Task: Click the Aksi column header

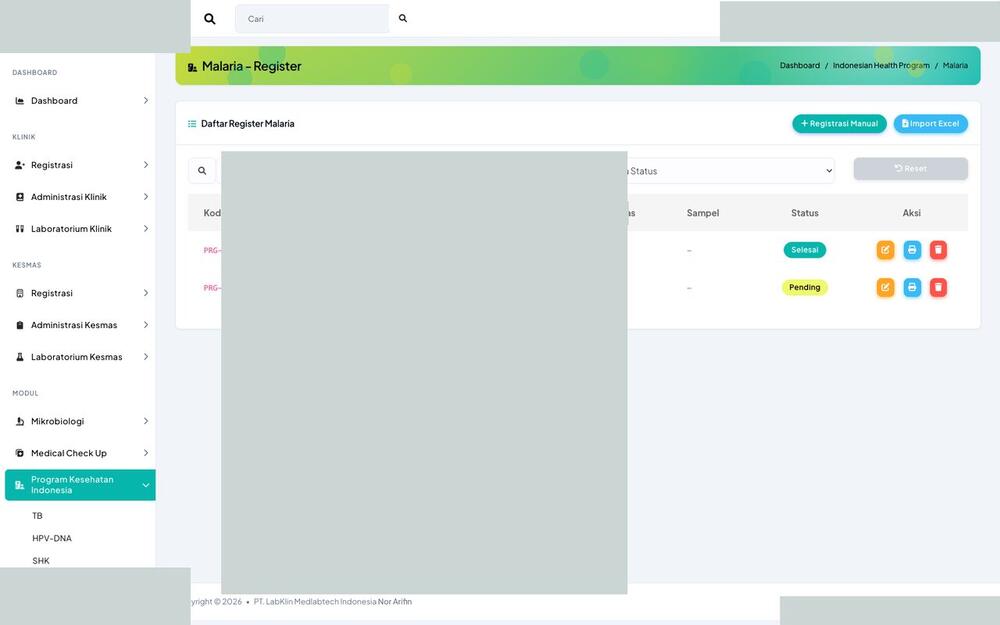Action: coord(911,213)
